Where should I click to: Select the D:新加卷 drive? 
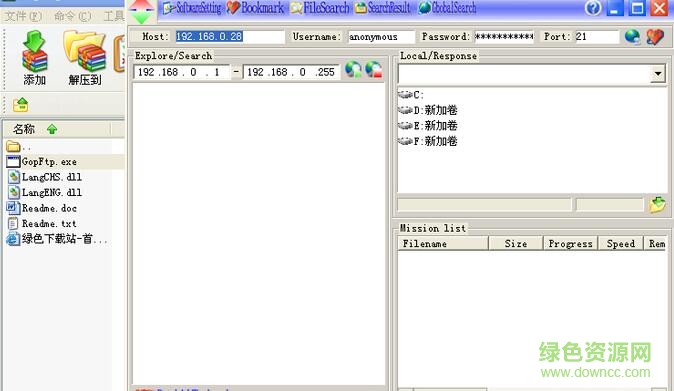click(x=428, y=110)
